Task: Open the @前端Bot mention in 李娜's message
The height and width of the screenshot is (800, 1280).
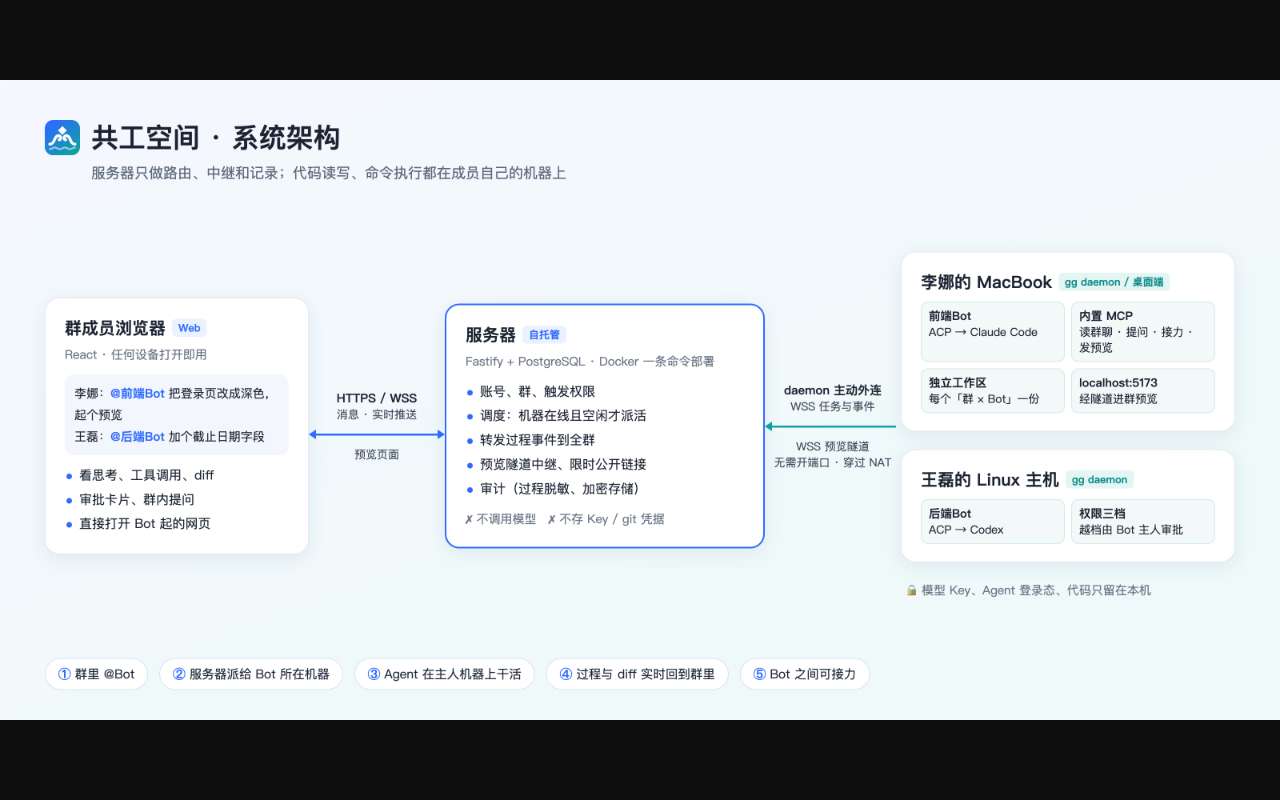Action: 137,393
